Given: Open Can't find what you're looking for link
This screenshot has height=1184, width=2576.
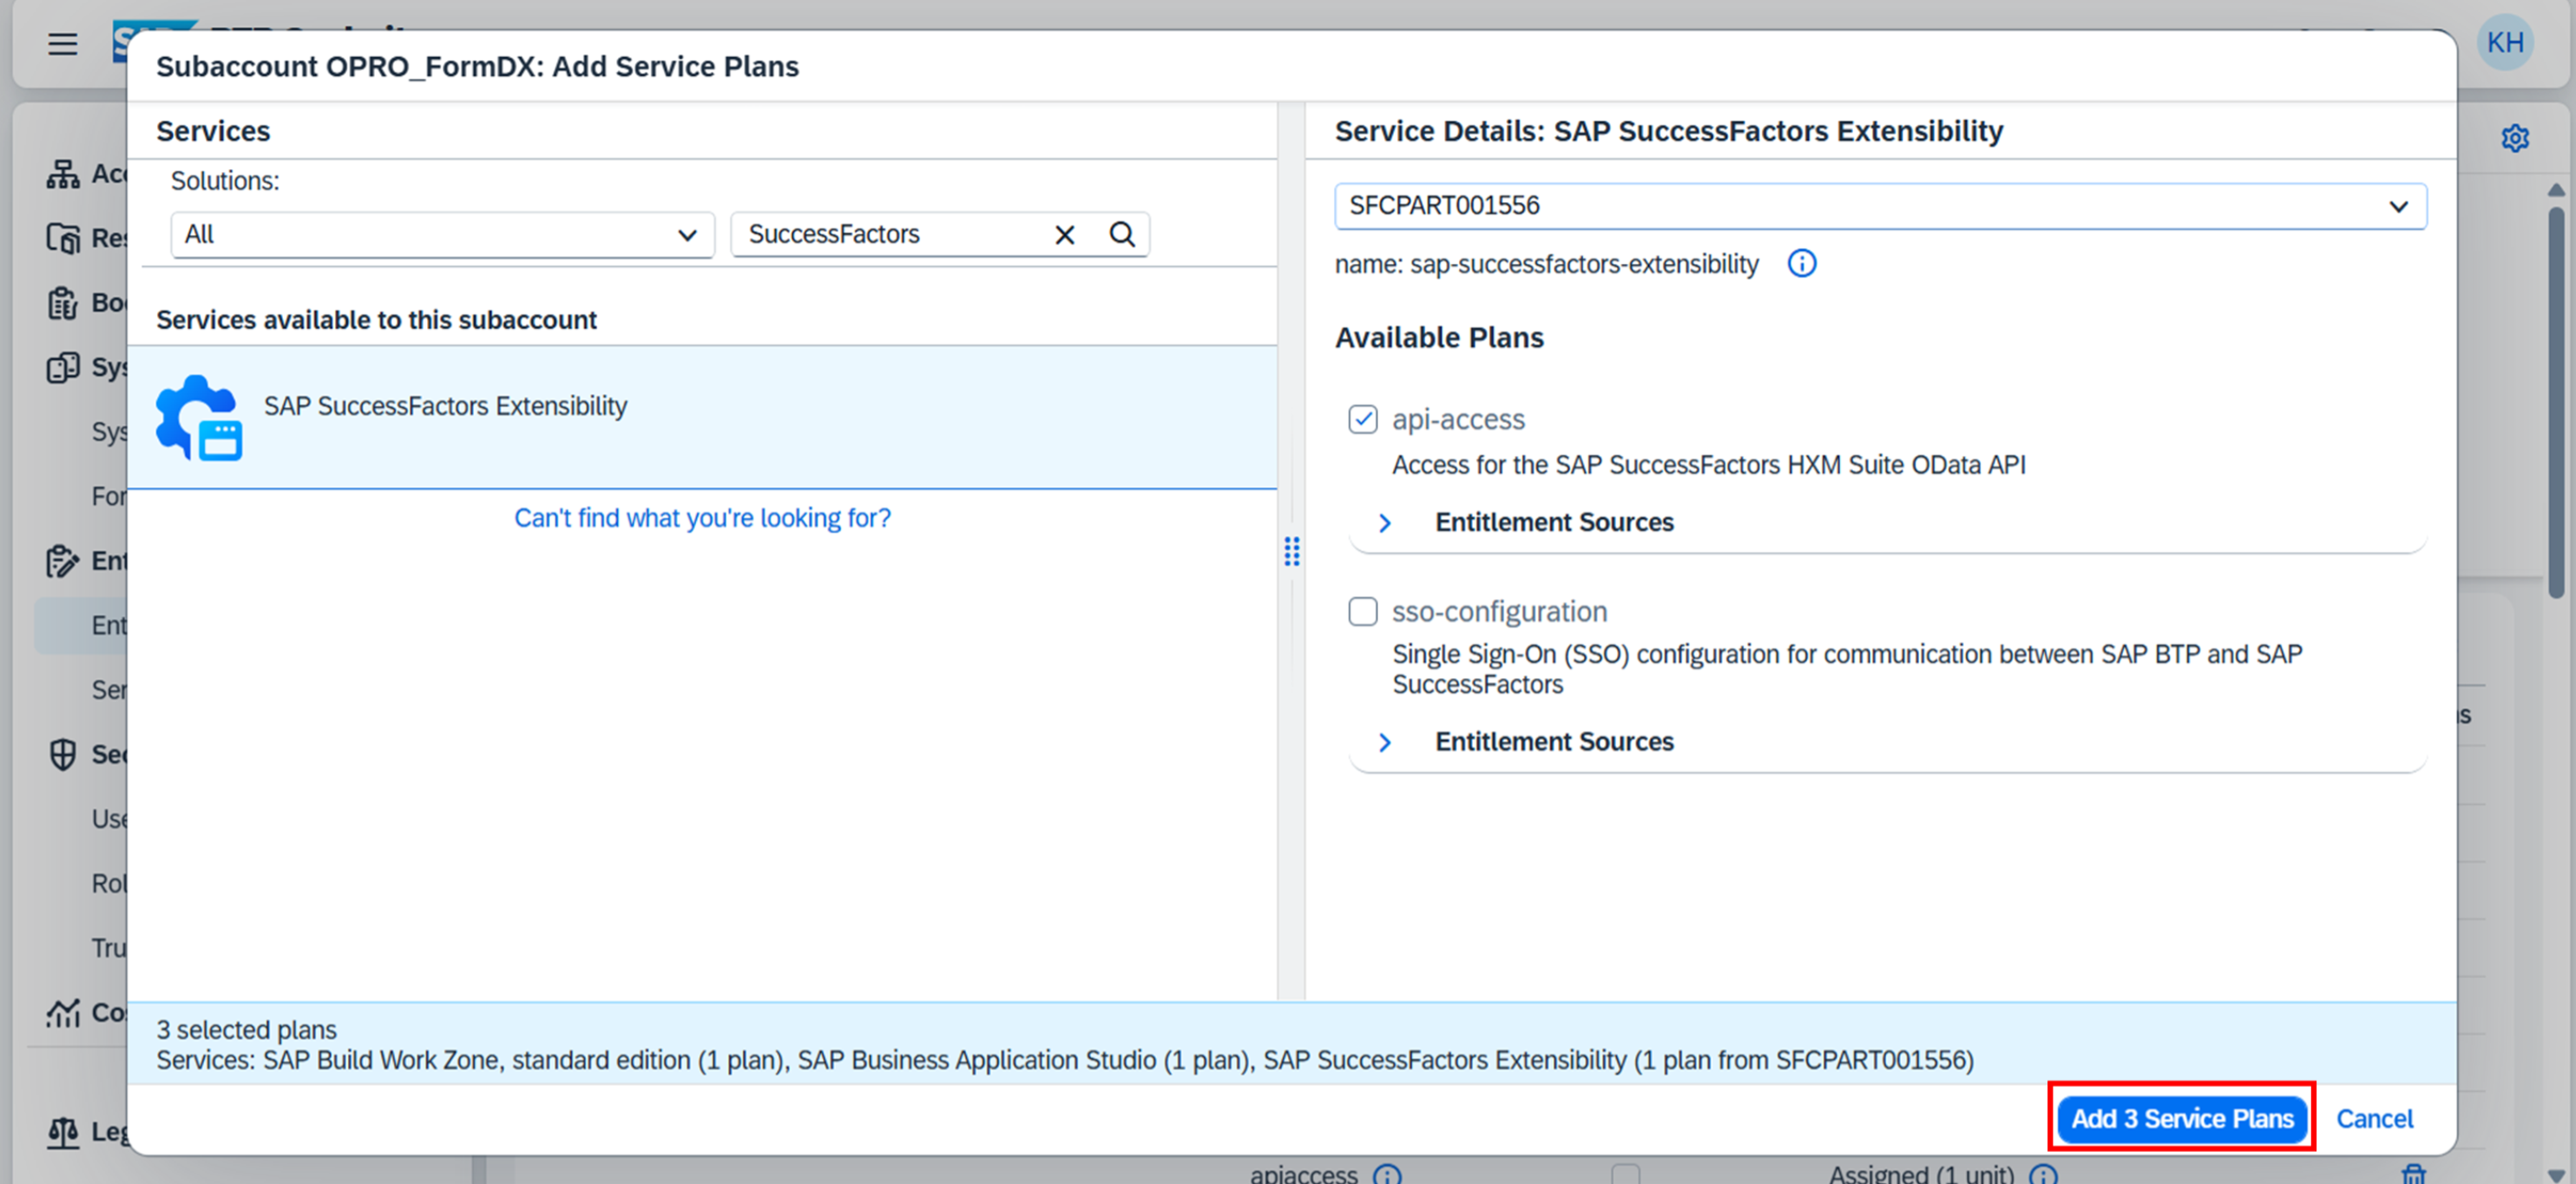Looking at the screenshot, I should 702,518.
